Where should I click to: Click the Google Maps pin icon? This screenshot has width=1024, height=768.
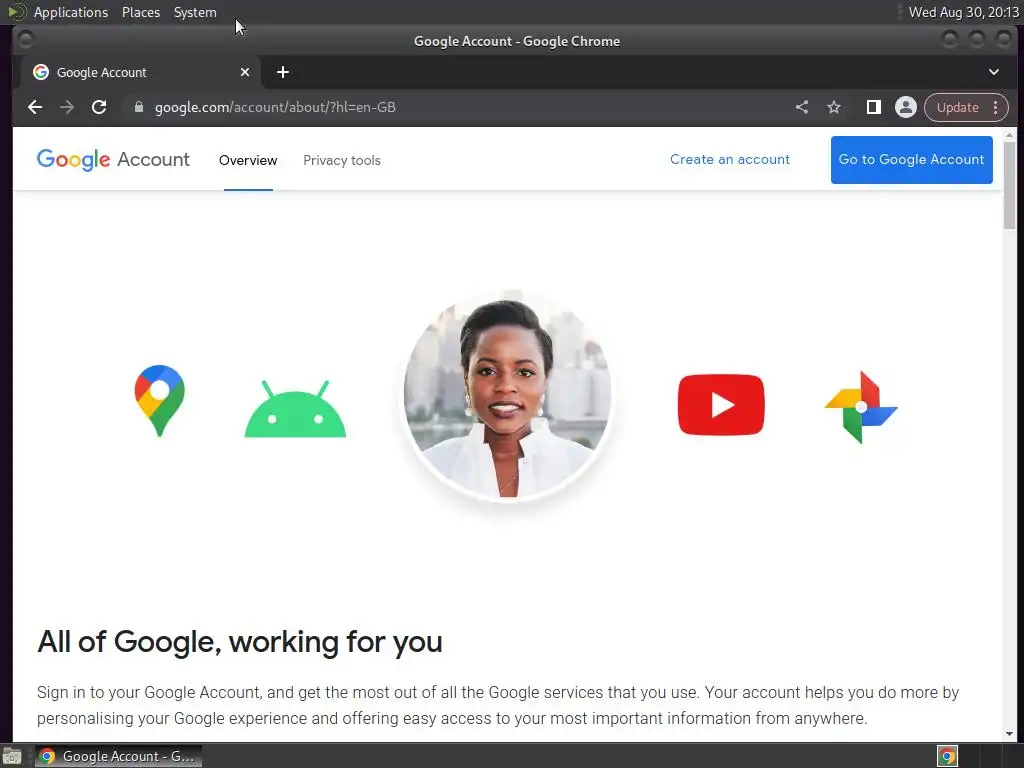[x=159, y=400]
